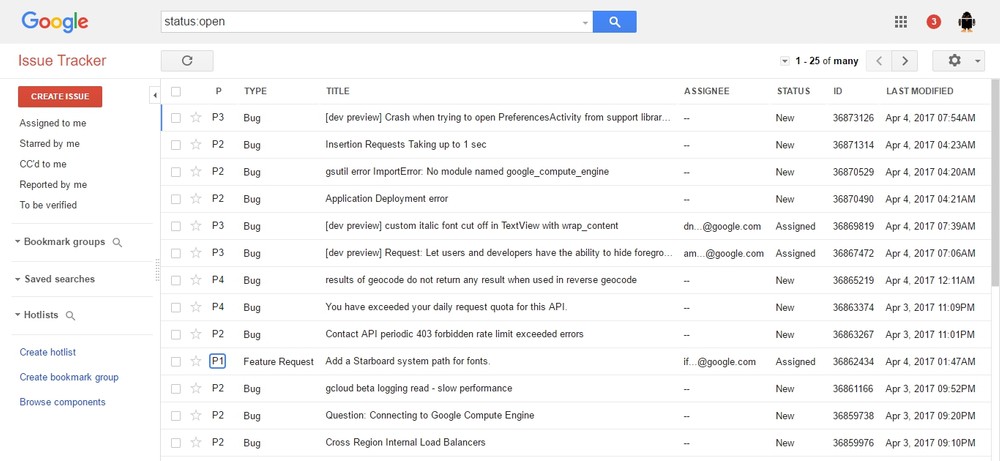The image size is (1000, 461).
Task: Sort by the Last Modified column header
Action: click(920, 91)
